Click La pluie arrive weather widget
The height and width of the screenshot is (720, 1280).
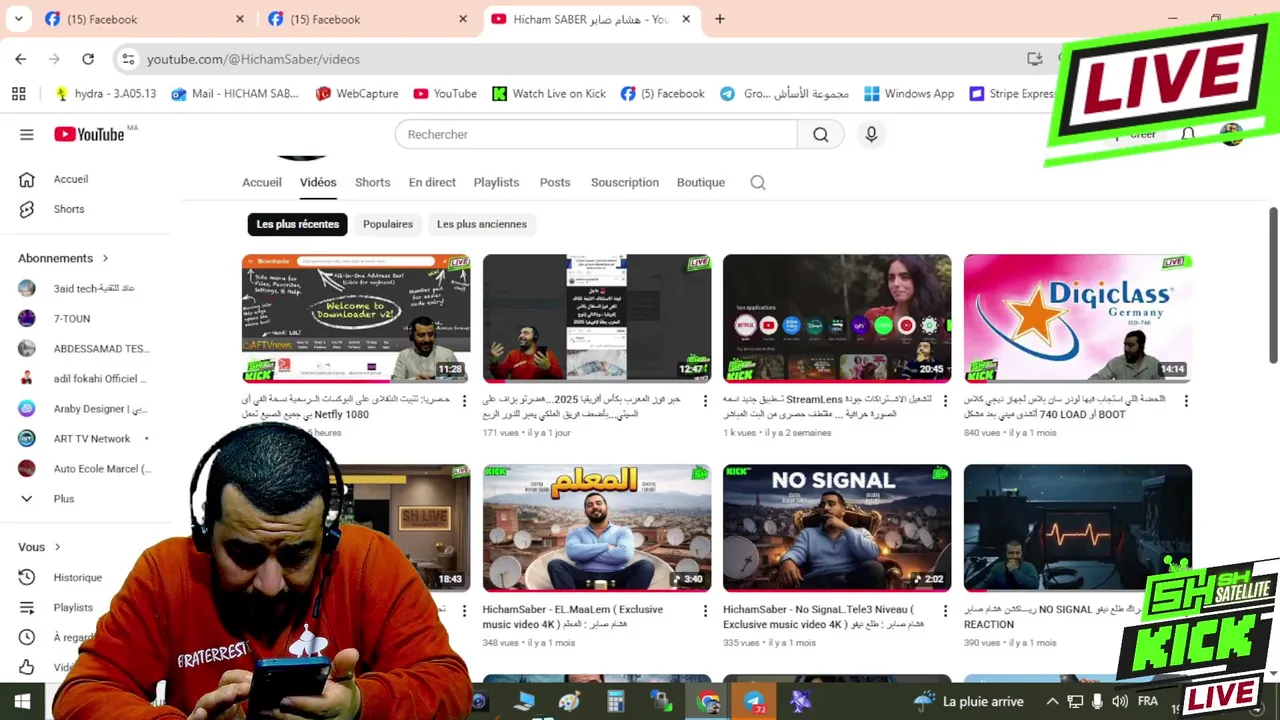[968, 702]
